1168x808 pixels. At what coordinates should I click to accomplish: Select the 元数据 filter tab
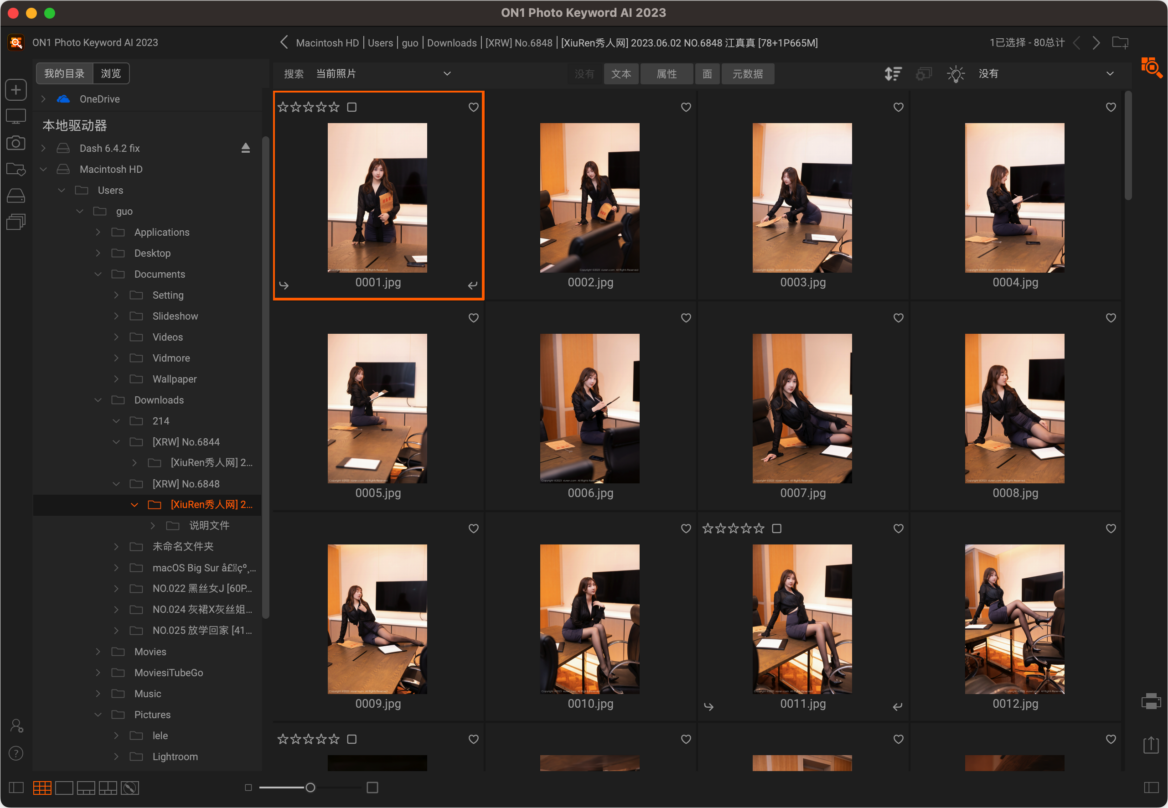(x=748, y=74)
